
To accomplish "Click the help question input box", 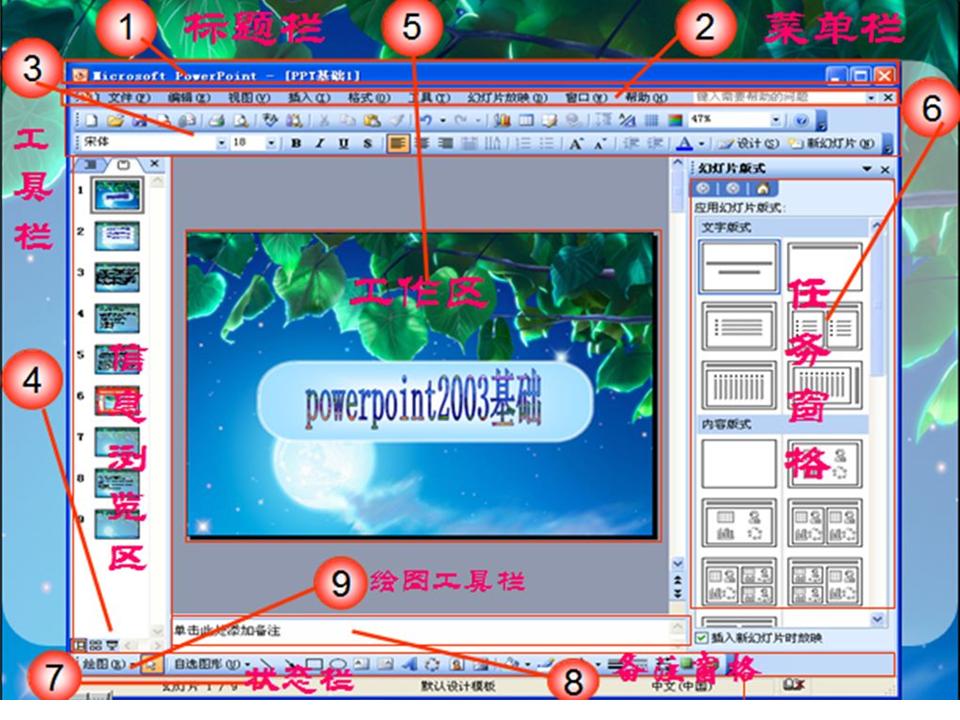I will (x=779, y=97).
